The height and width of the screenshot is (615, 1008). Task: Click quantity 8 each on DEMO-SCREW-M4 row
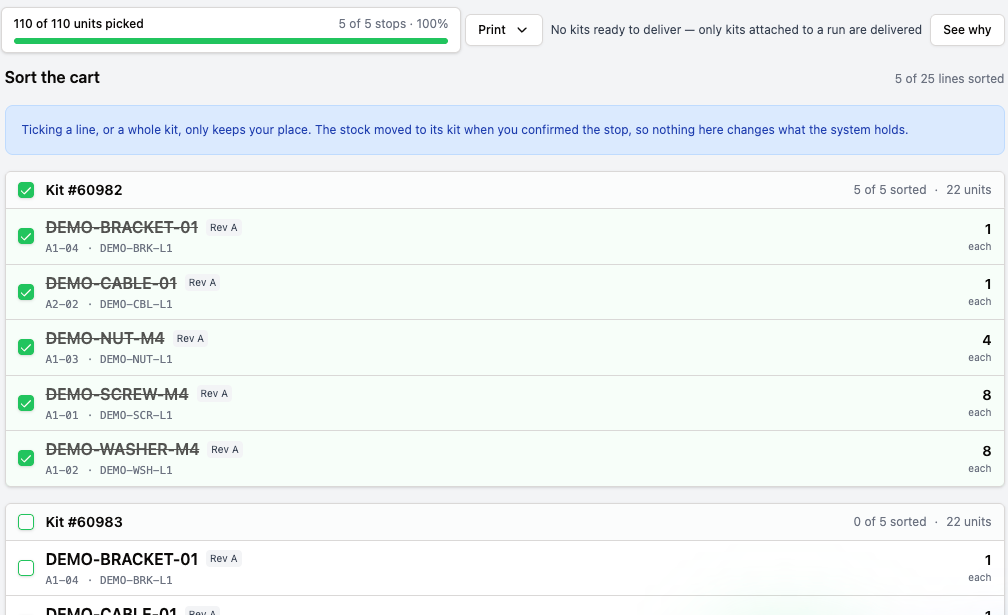(980, 403)
